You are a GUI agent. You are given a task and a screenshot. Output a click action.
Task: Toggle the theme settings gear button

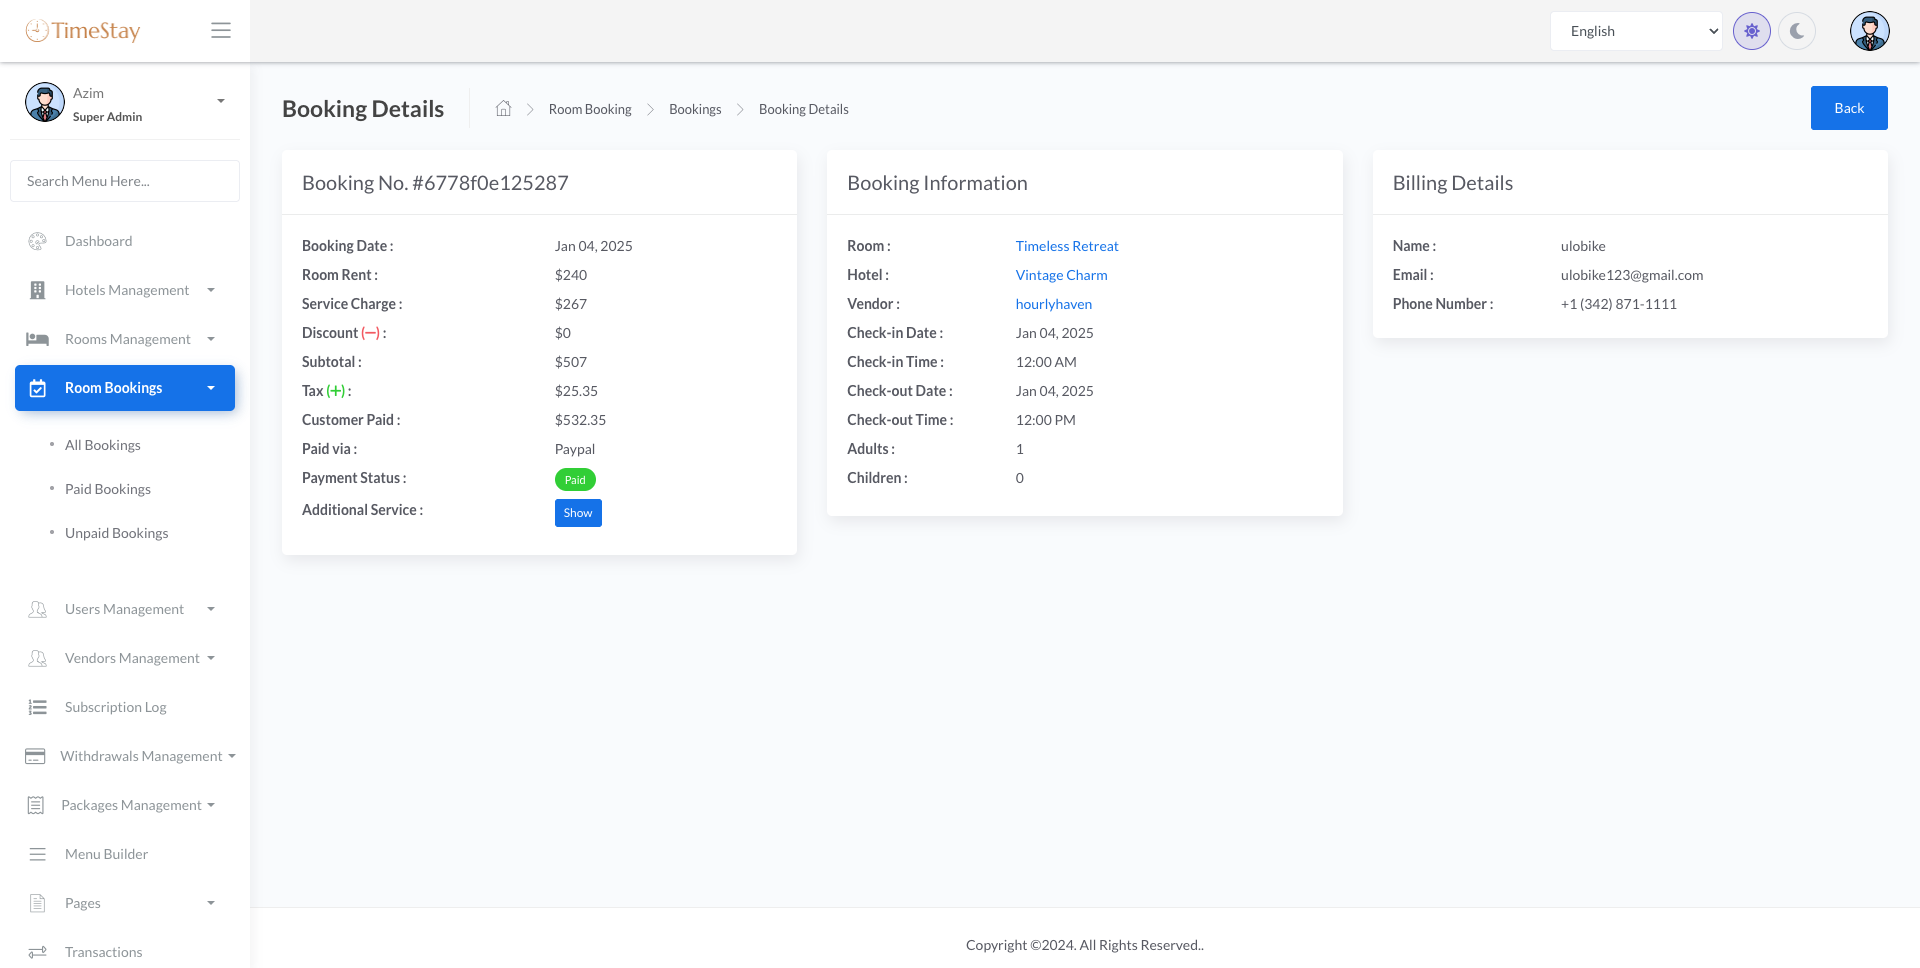pyautogui.click(x=1752, y=31)
